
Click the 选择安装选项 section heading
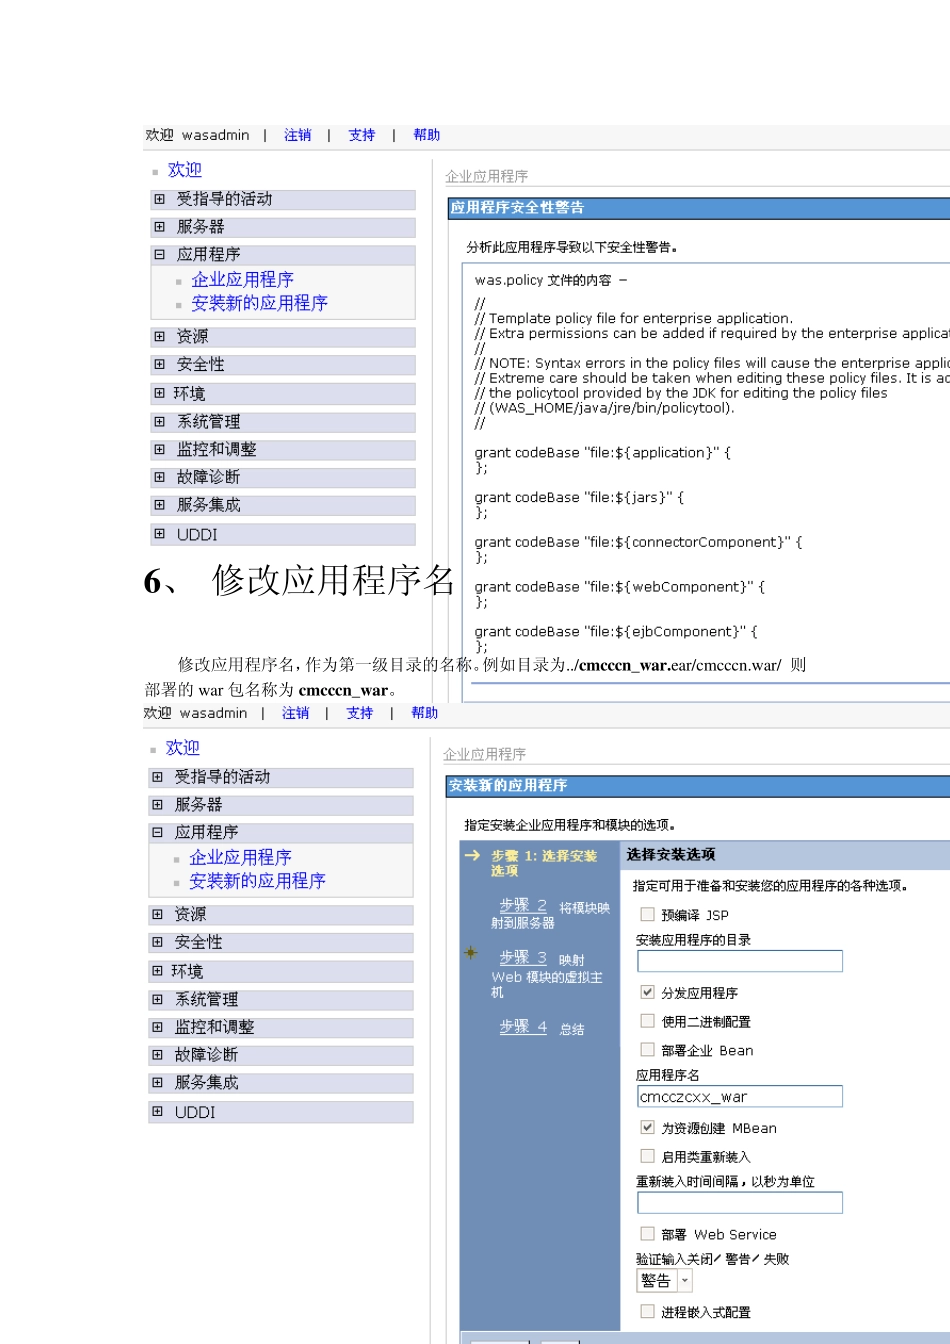pos(671,855)
